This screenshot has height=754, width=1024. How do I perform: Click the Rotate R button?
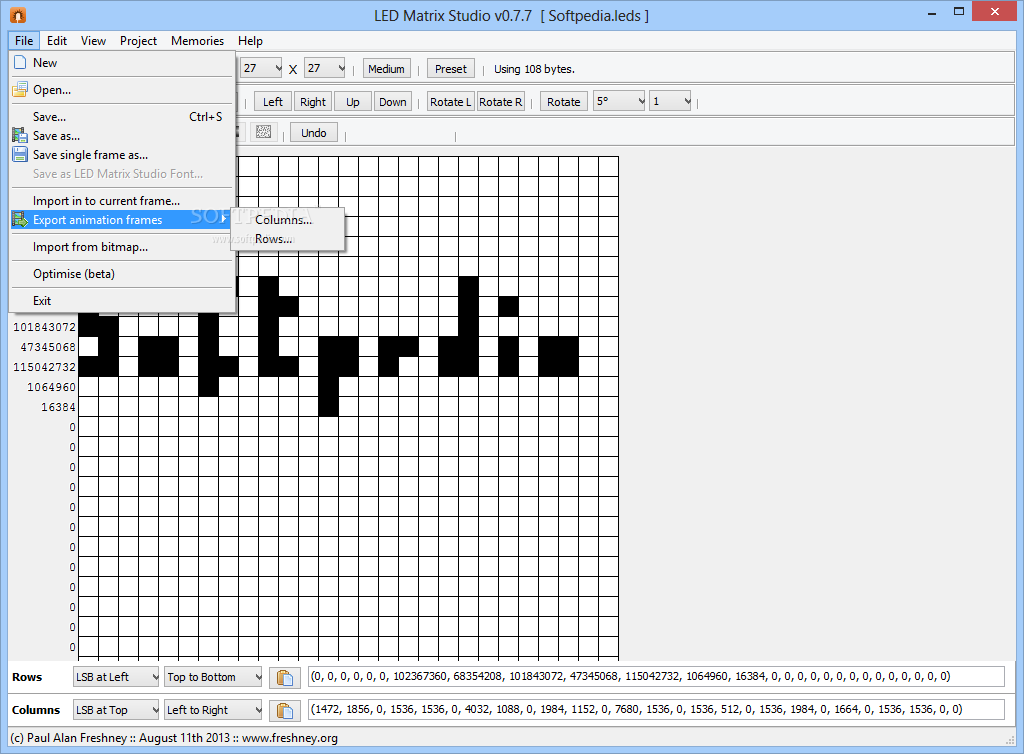point(500,101)
